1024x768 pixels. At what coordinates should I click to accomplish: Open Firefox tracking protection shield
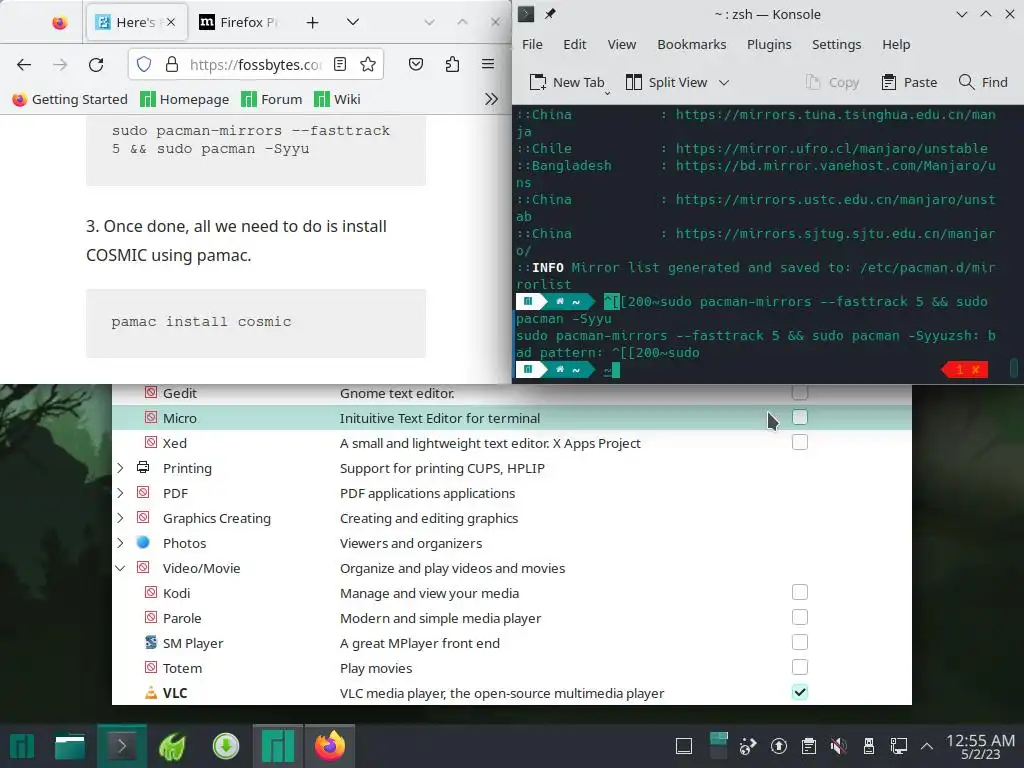pos(144,64)
